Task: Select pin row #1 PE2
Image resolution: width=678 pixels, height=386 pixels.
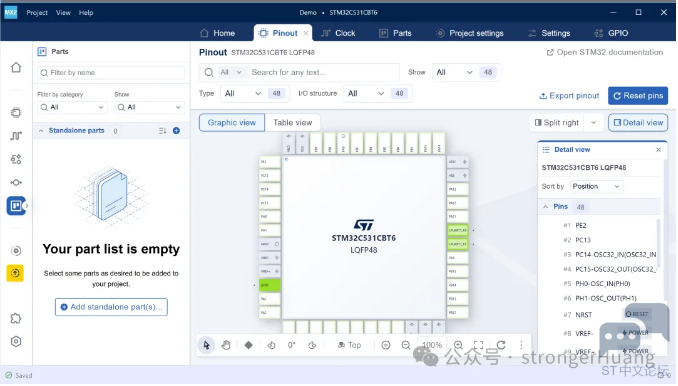Action: tap(599, 226)
